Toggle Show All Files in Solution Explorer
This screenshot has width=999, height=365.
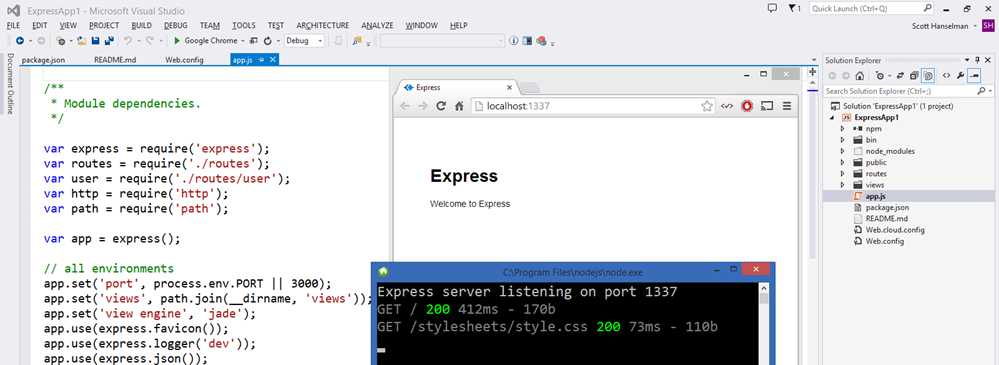tap(928, 76)
